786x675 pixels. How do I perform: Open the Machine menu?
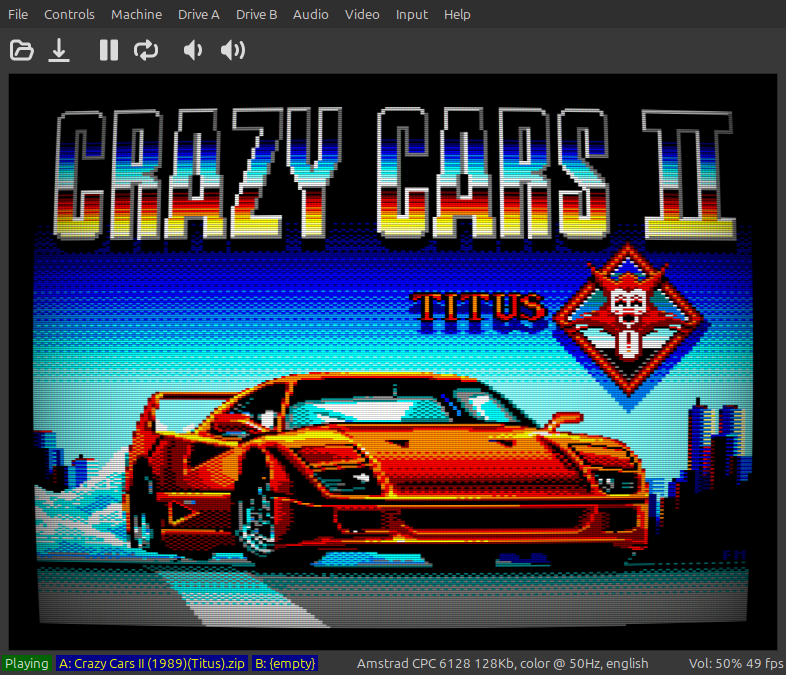click(136, 15)
